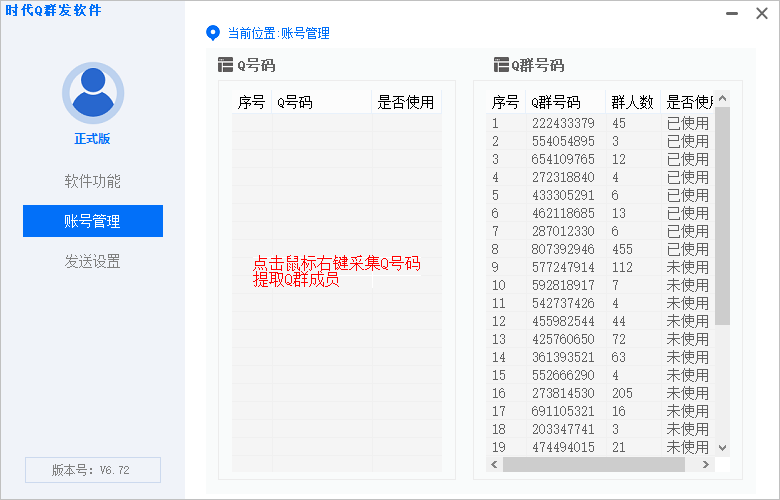
Task: Click the vertical scrollbar thumb in group list
Action: 723,215
